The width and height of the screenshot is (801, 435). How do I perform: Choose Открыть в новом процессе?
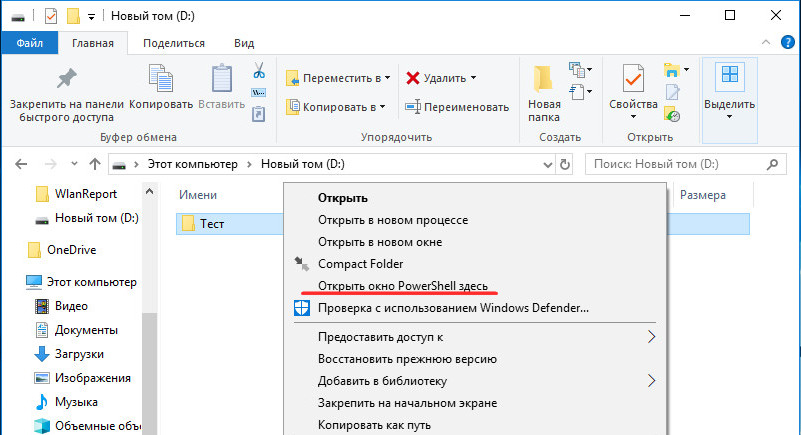pyautogui.click(x=393, y=220)
